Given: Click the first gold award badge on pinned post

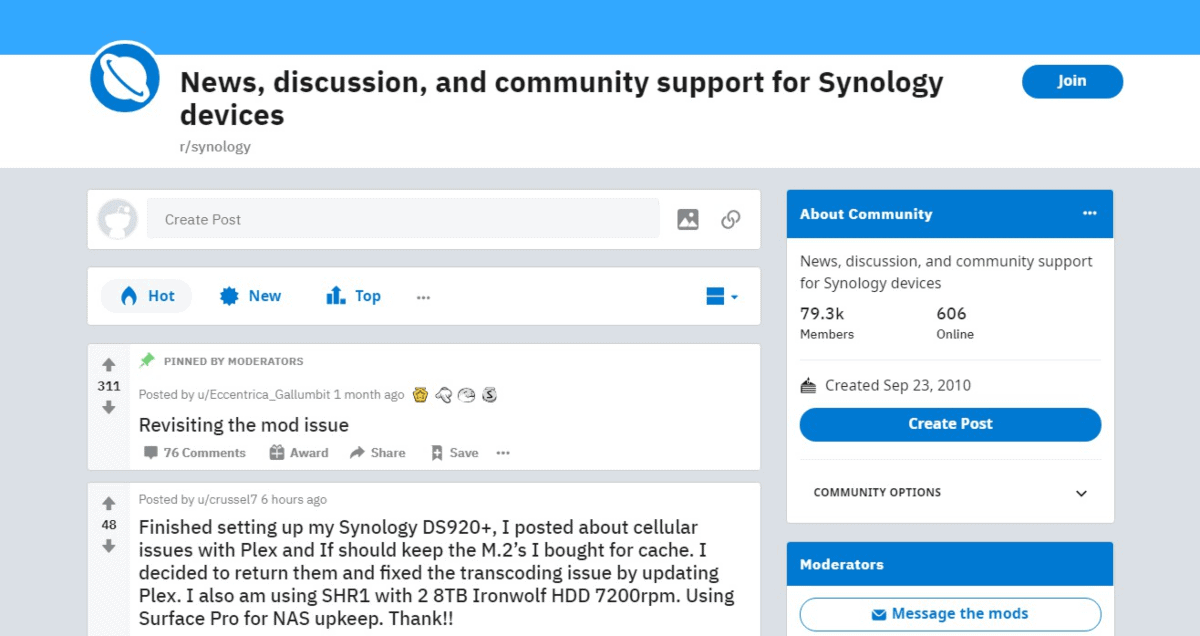Looking at the screenshot, I should point(421,394).
